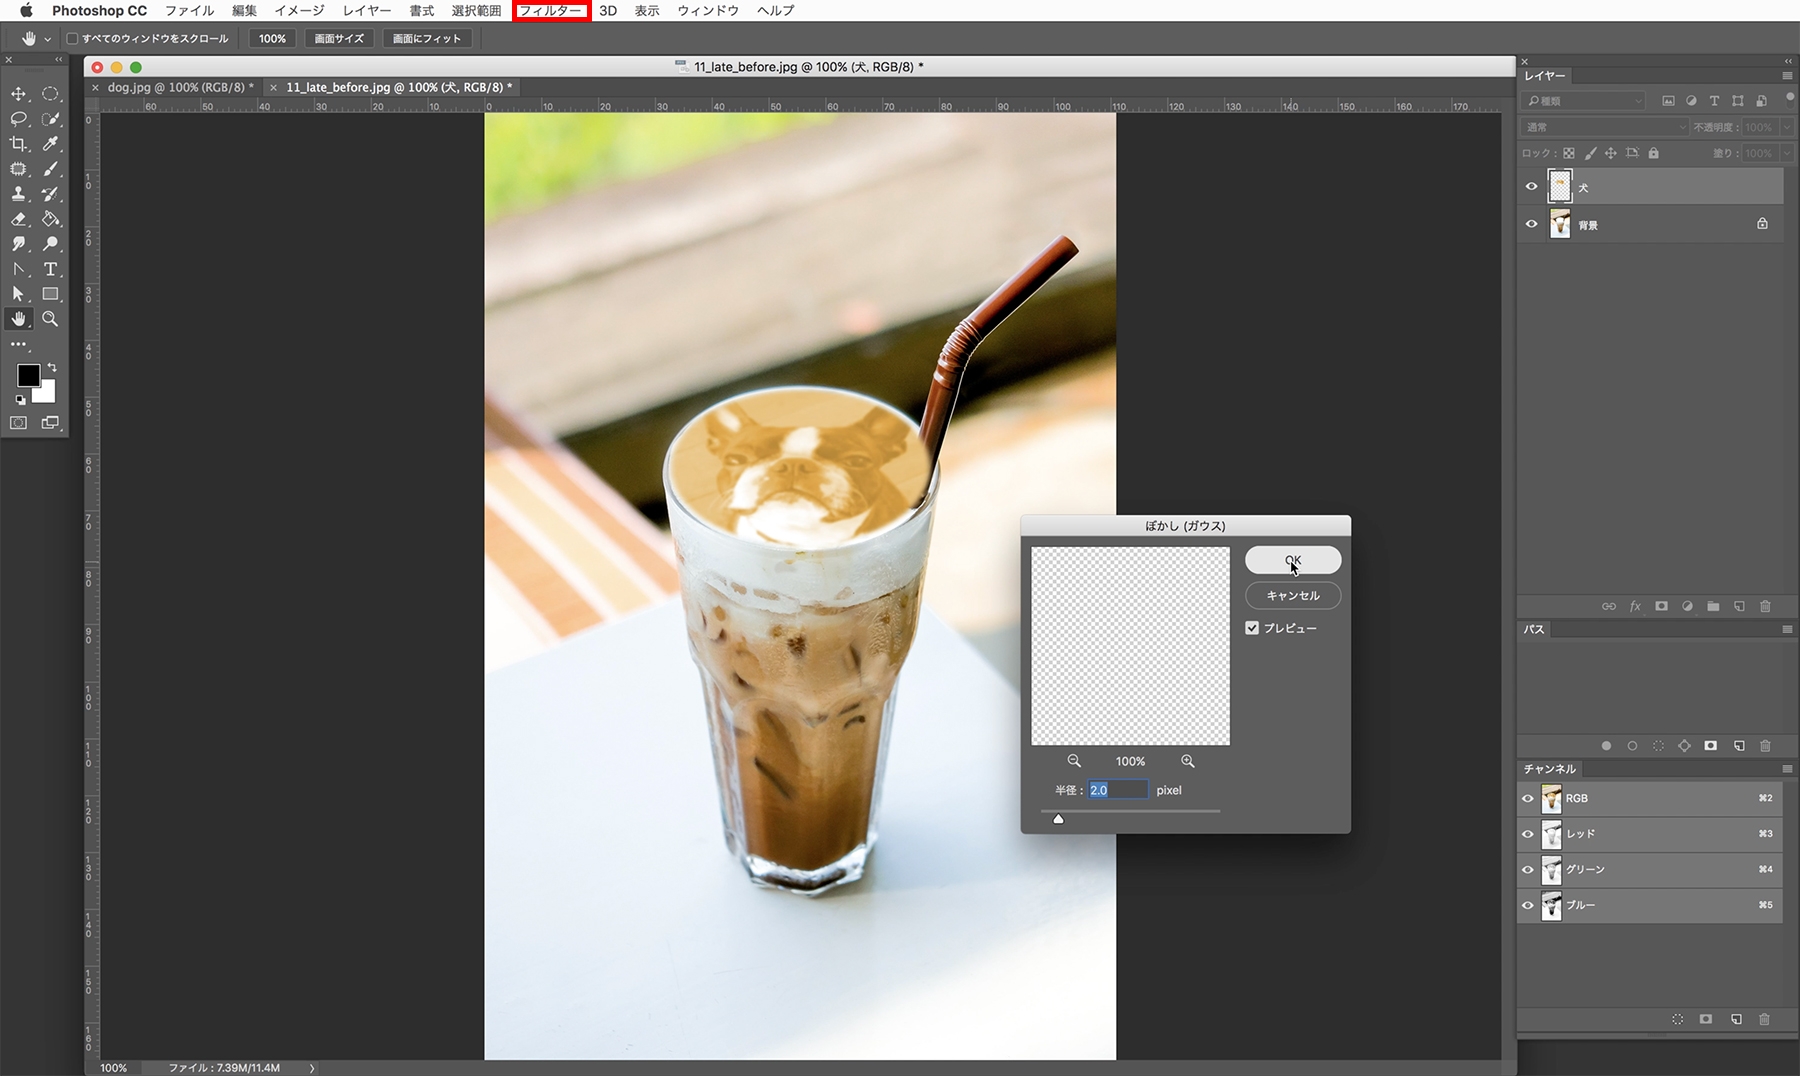The image size is (1800, 1076).
Task: Open the レイヤー menu in menu bar
Action: [x=367, y=11]
